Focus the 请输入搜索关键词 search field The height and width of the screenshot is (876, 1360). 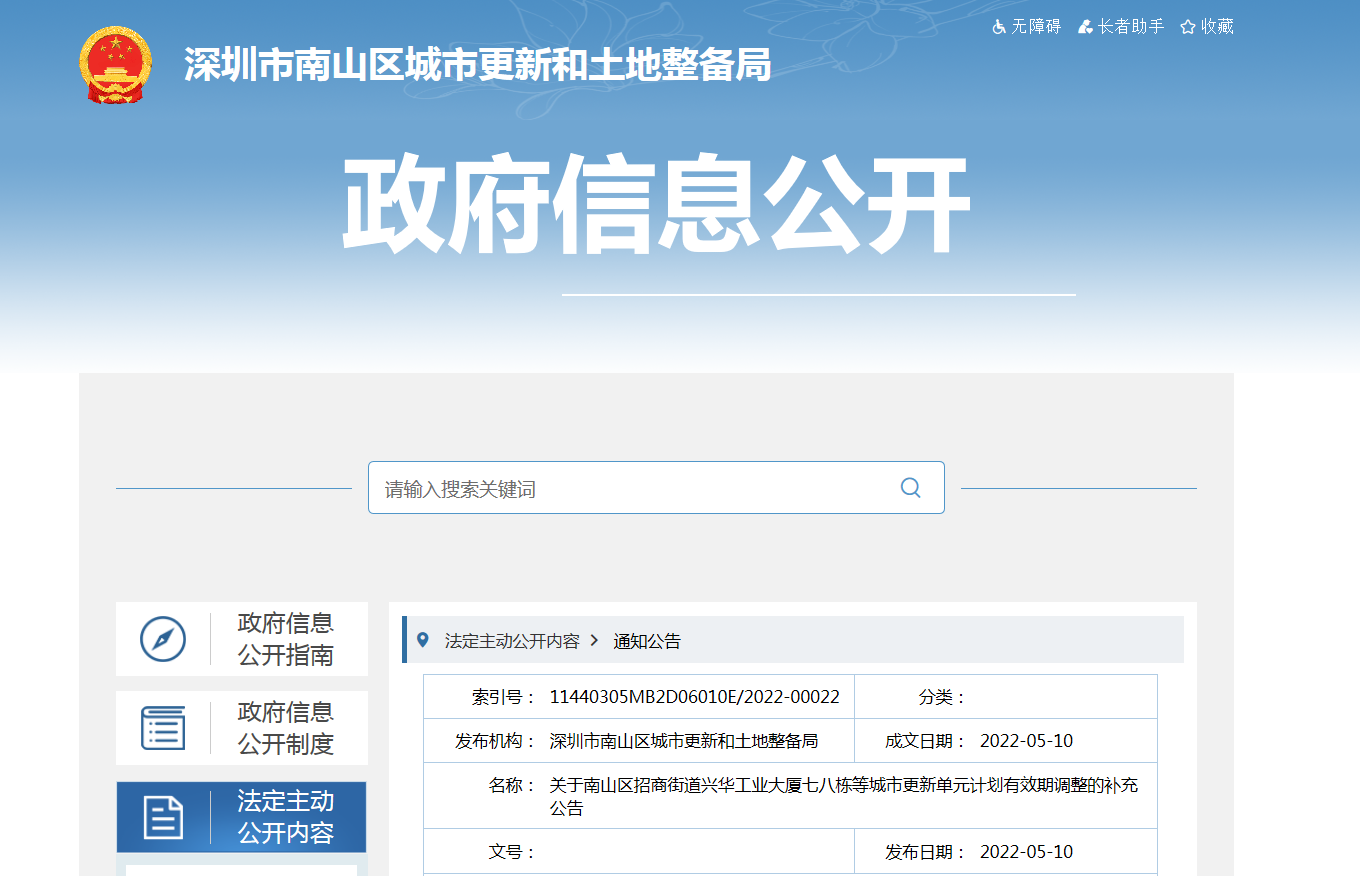click(x=630, y=488)
